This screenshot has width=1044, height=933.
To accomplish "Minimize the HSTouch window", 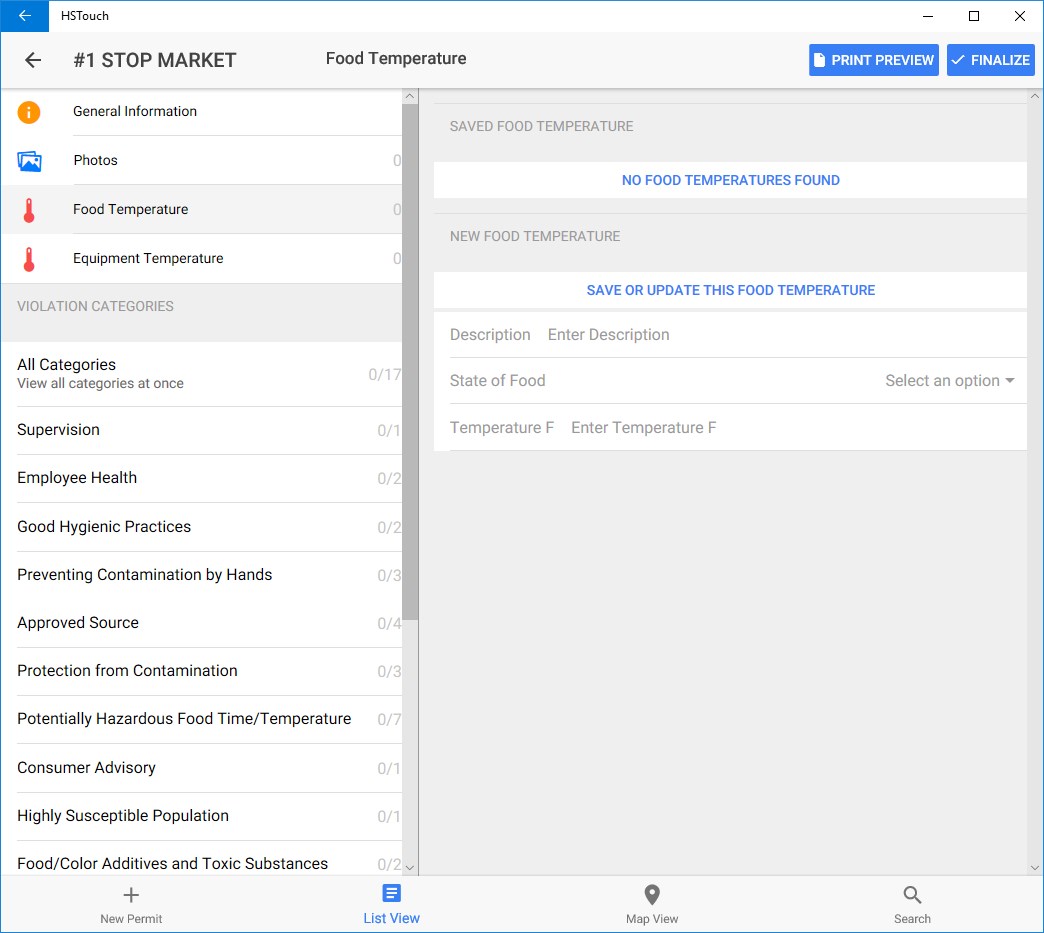I will pos(928,16).
